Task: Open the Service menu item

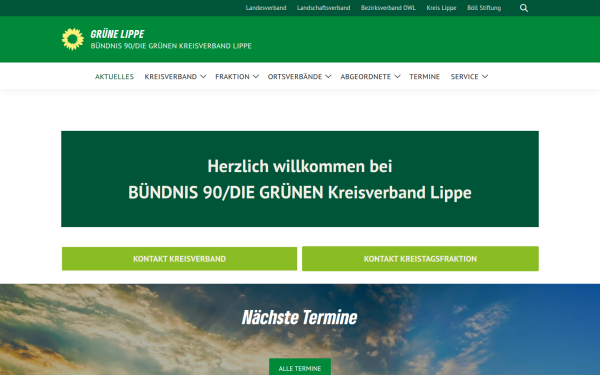Action: click(465, 77)
